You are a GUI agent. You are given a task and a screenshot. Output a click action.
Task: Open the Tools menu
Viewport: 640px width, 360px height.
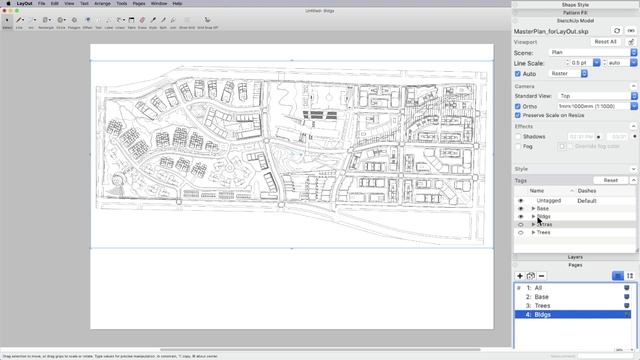(122, 3)
